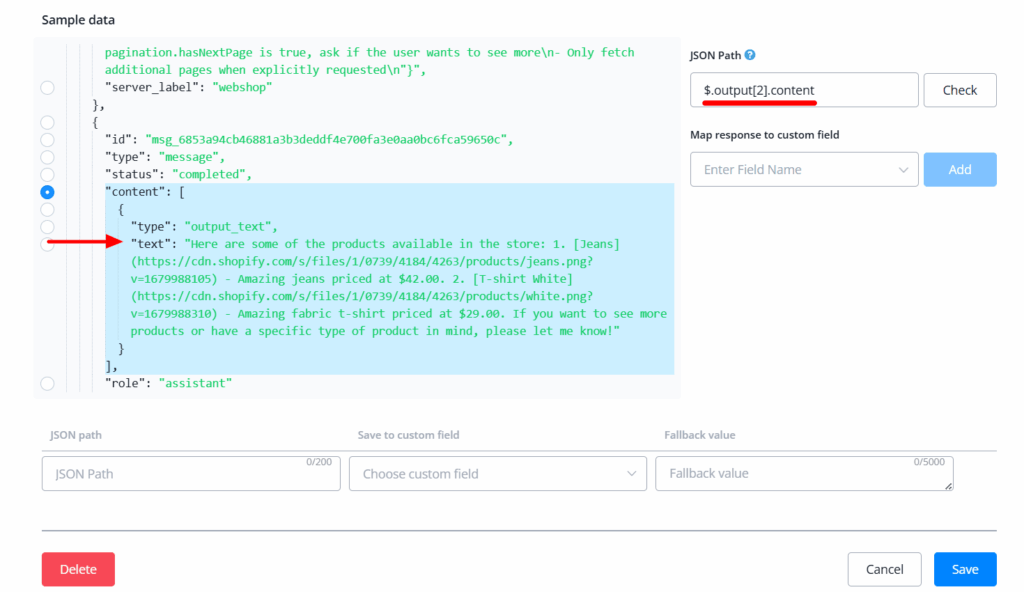1024x592 pixels.
Task: Click the chevron arrow of Enter Field Name
Action: 904,170
